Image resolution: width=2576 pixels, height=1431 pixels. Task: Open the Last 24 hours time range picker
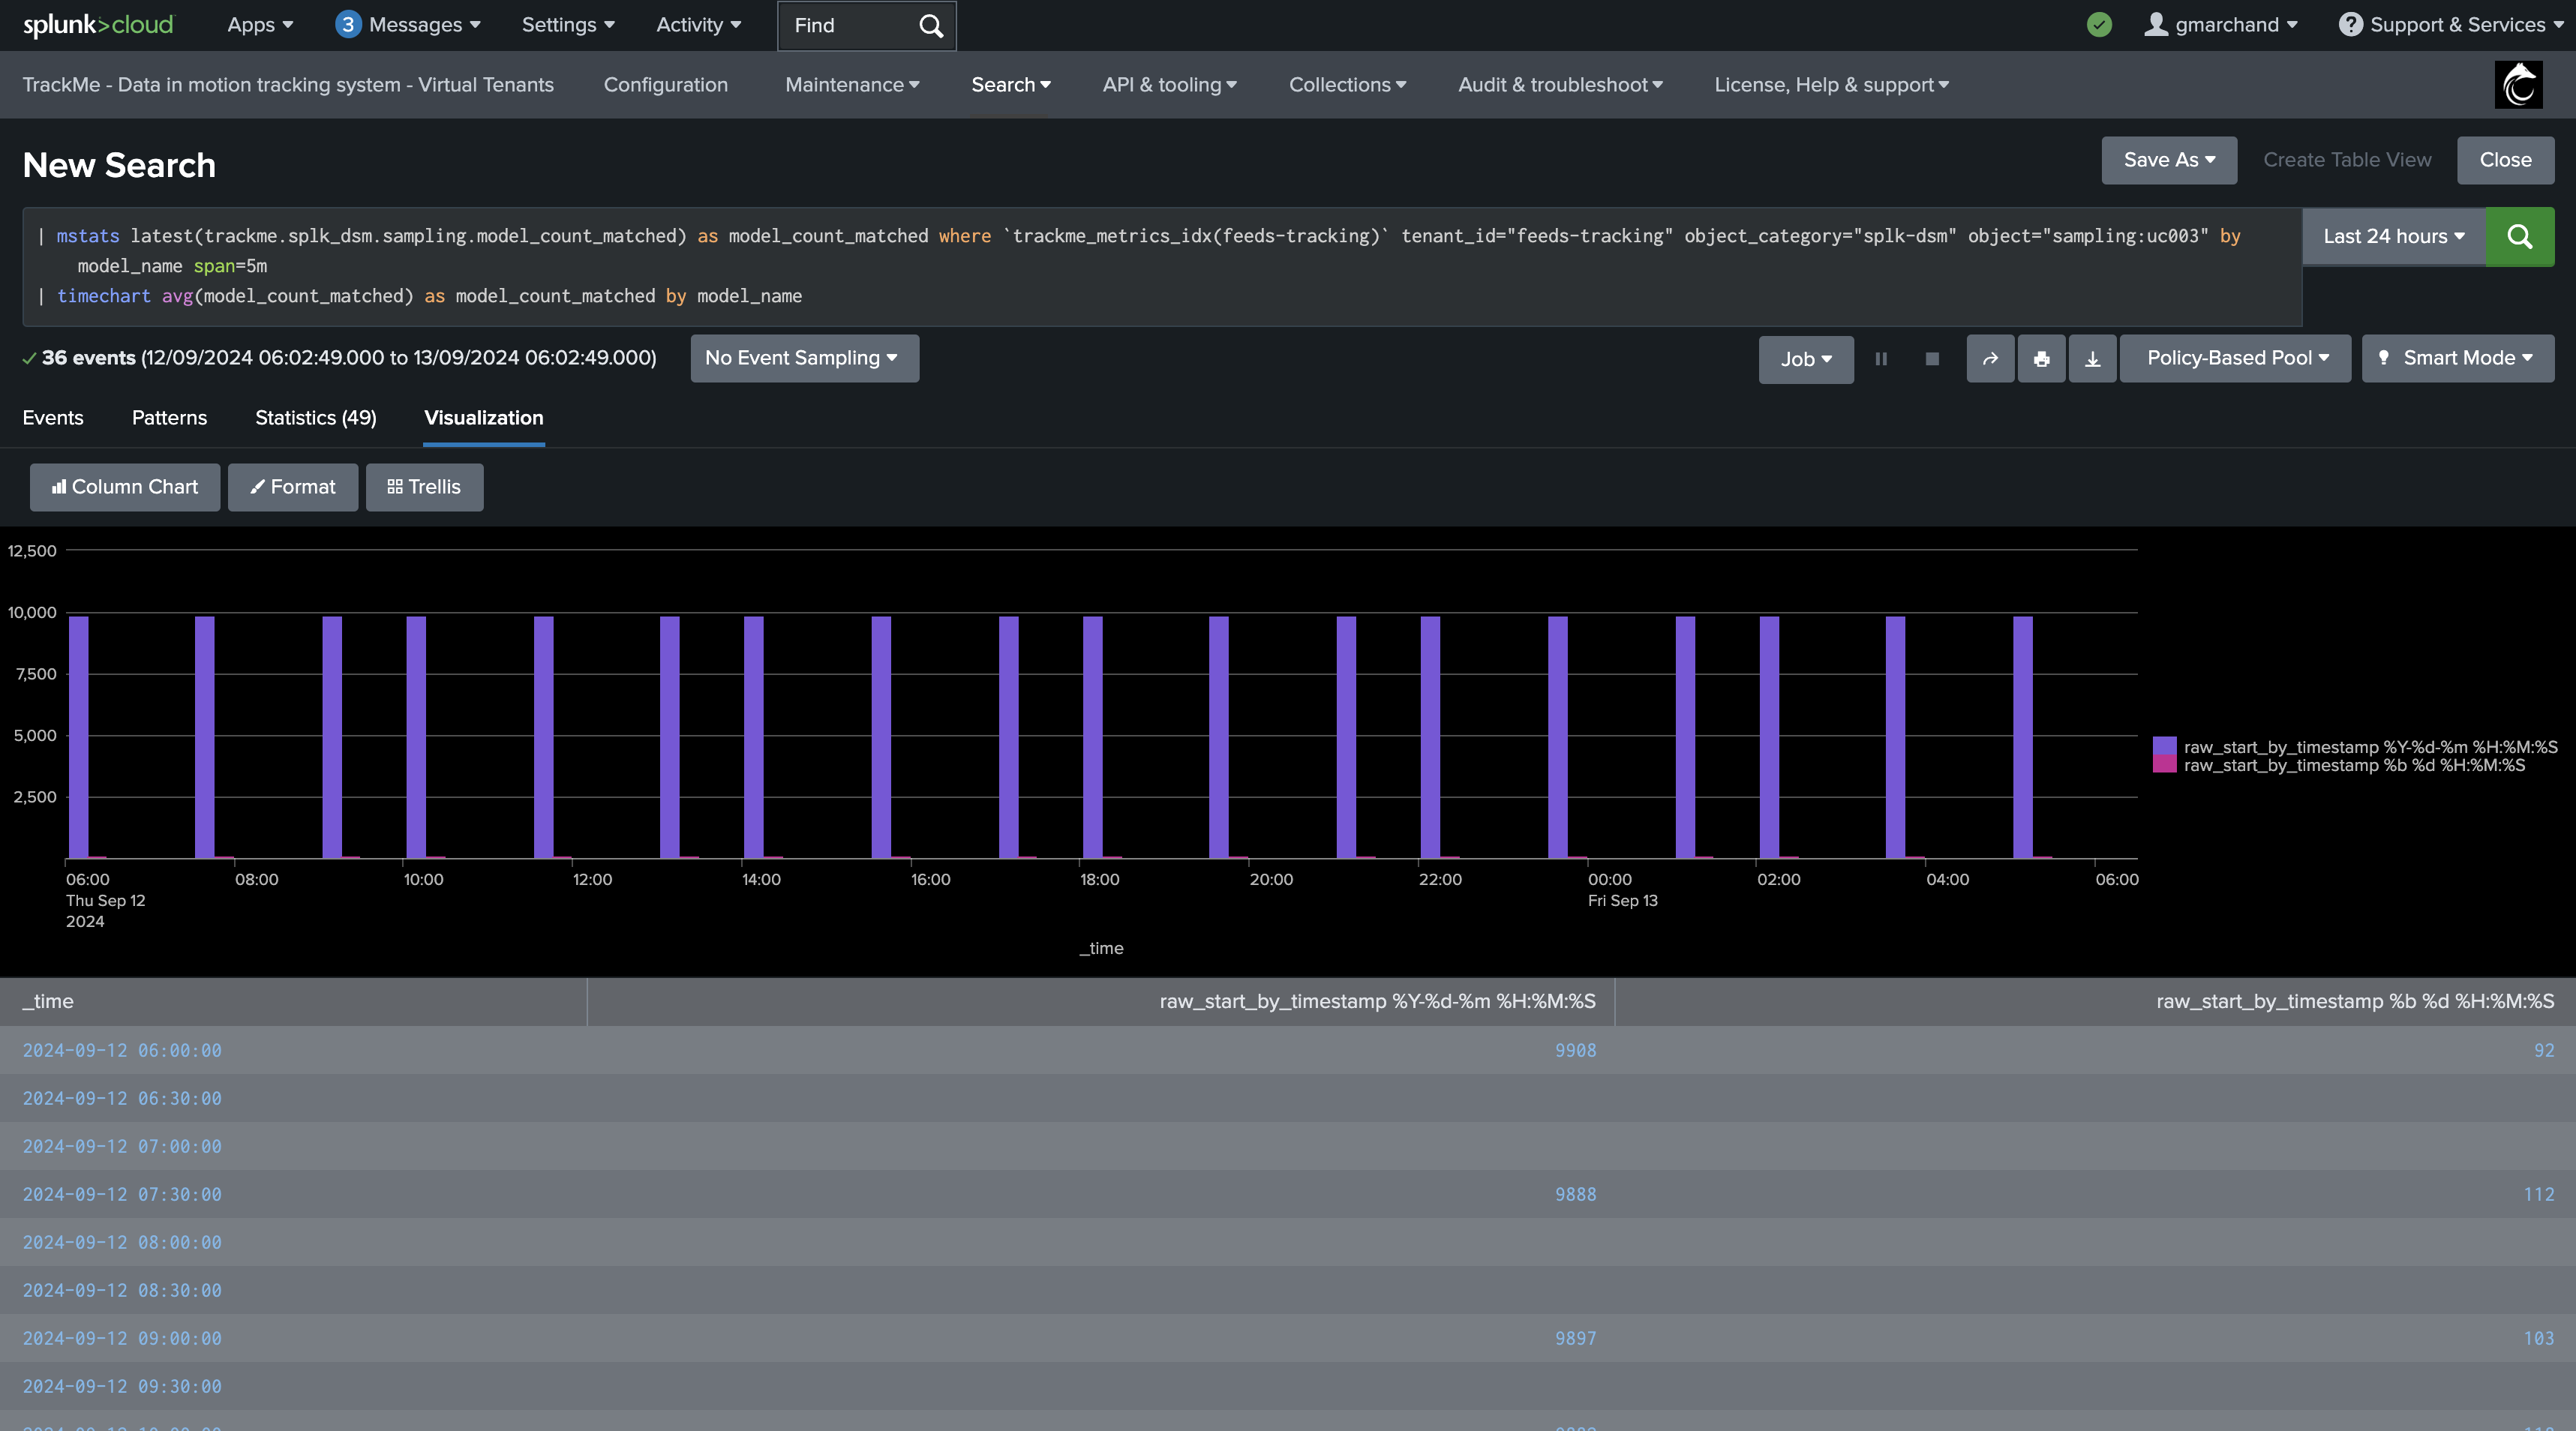pos(2394,236)
